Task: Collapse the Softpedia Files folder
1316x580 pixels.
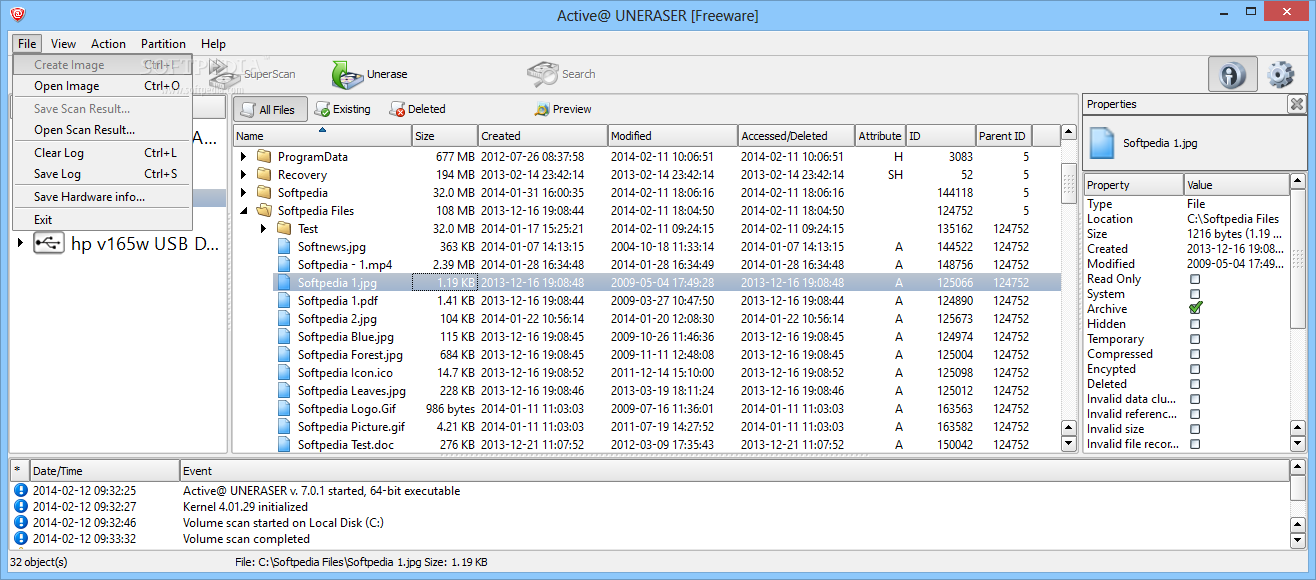Action: [x=243, y=211]
